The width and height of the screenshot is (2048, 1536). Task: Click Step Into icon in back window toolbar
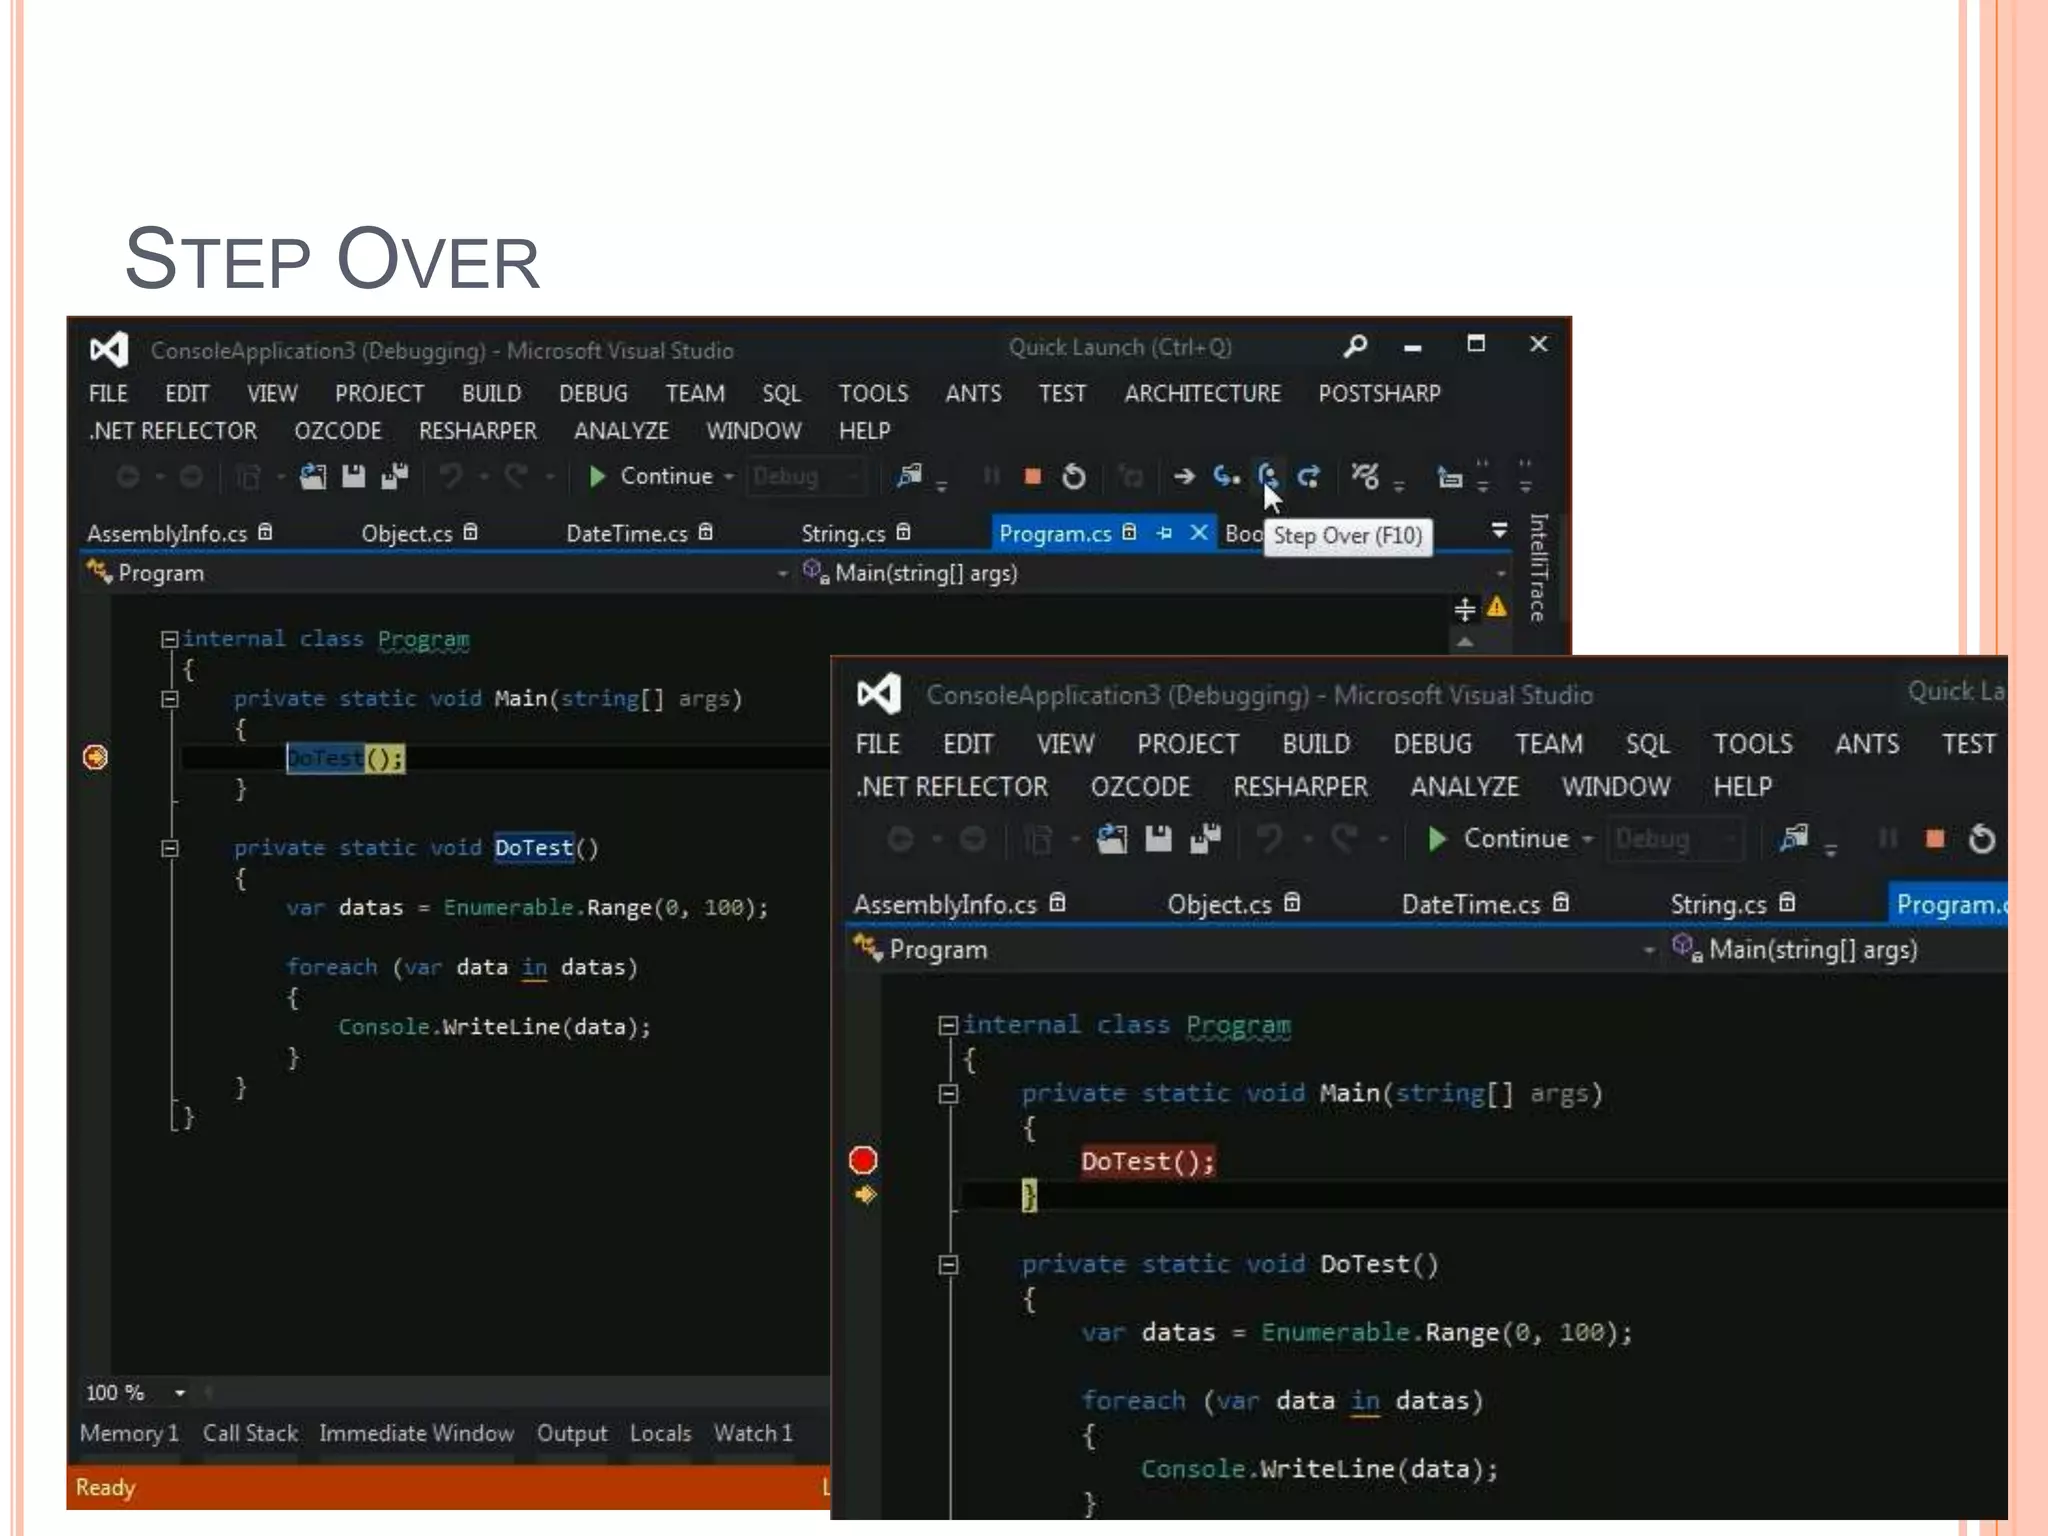pyautogui.click(x=1226, y=476)
